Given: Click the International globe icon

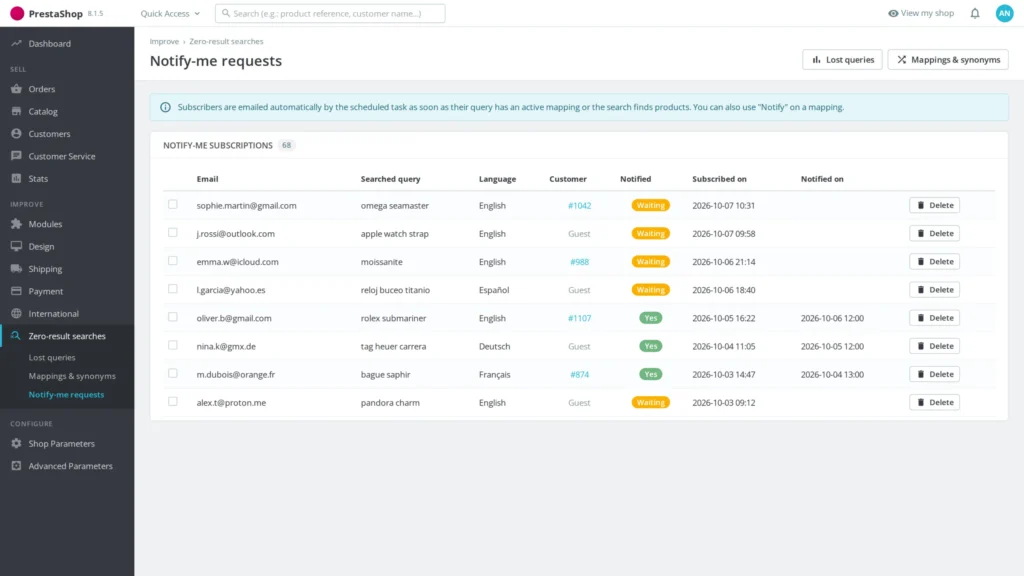Looking at the screenshot, I should [16, 313].
